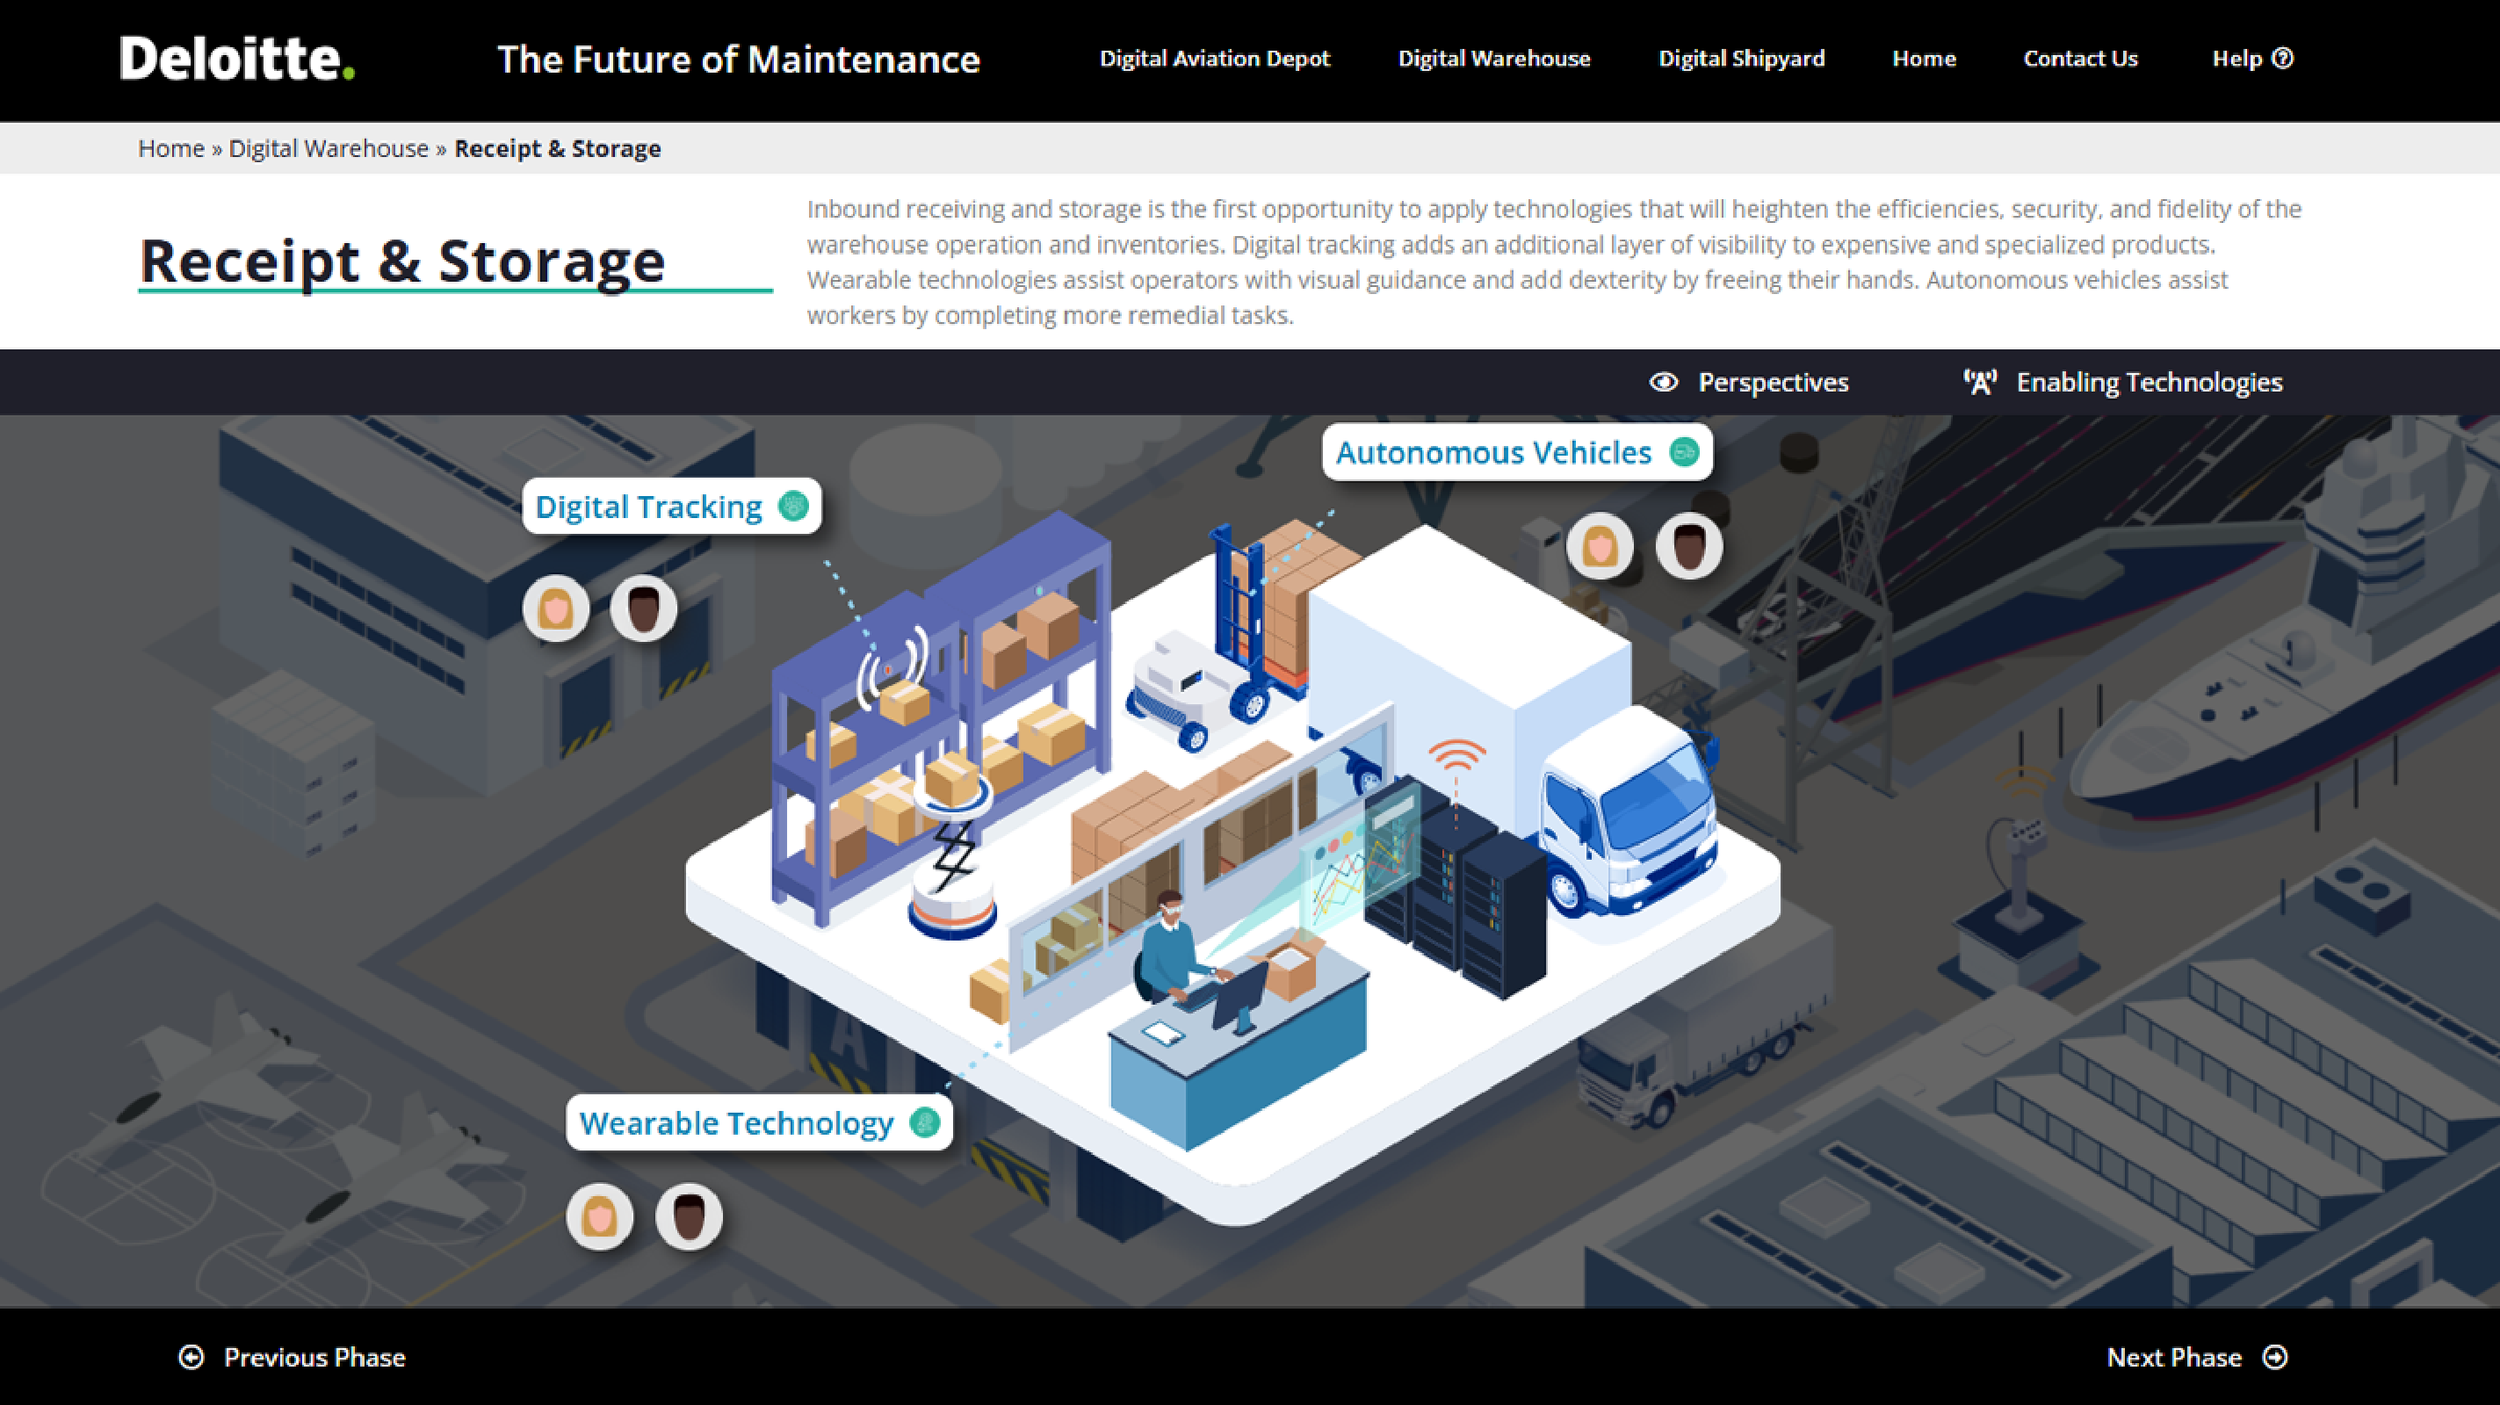Image resolution: width=2500 pixels, height=1405 pixels.
Task: Open the Digital Tracking hotspot label
Action: coord(671,507)
